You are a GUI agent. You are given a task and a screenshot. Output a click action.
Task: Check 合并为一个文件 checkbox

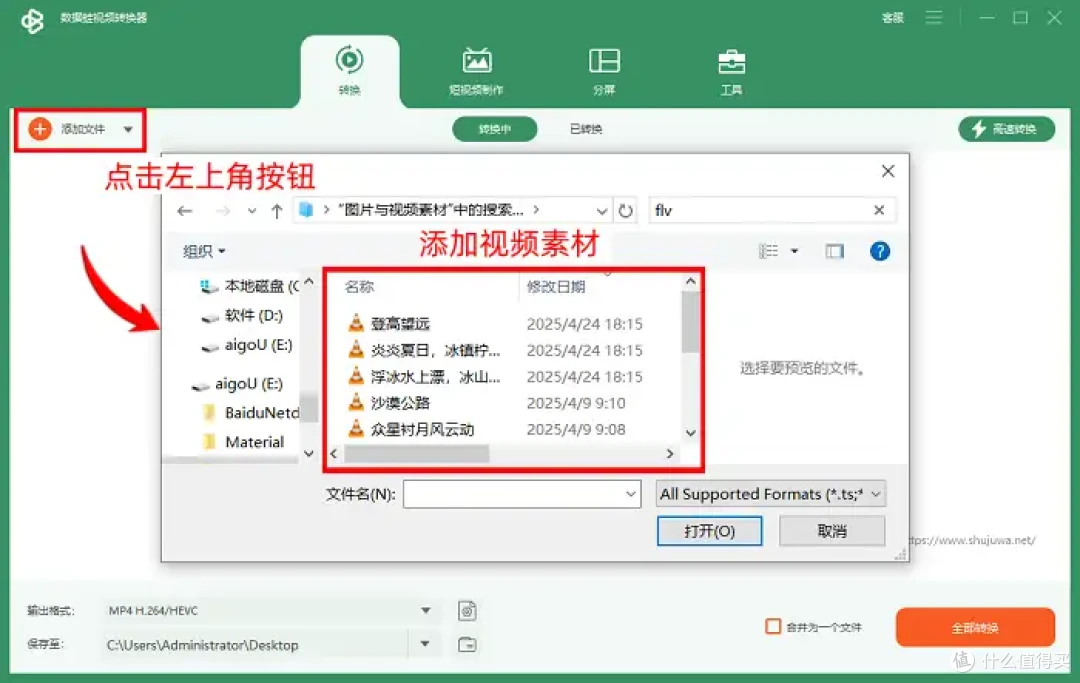coord(773,627)
